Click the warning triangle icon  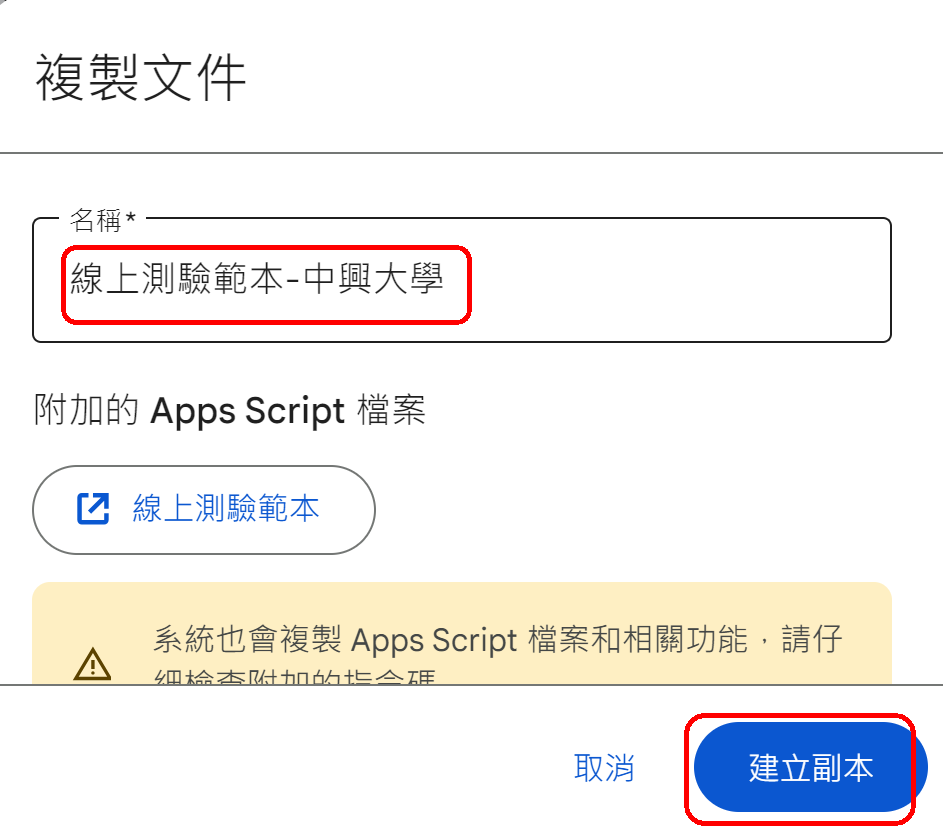(x=93, y=663)
